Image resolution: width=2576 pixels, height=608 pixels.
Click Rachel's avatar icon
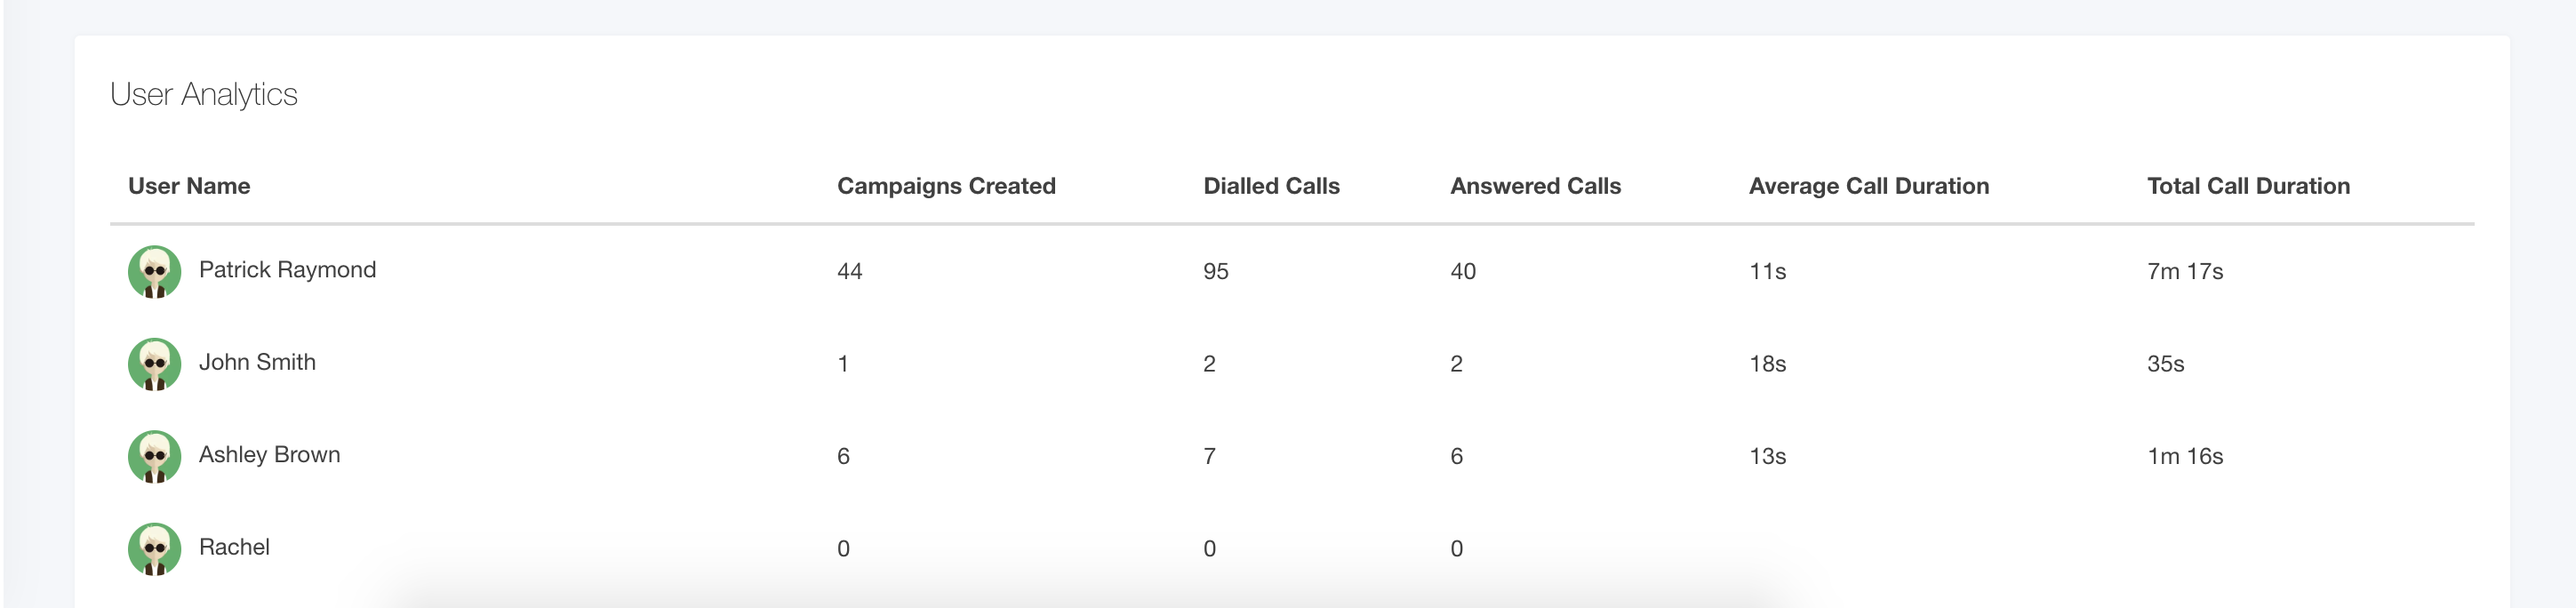[x=154, y=549]
